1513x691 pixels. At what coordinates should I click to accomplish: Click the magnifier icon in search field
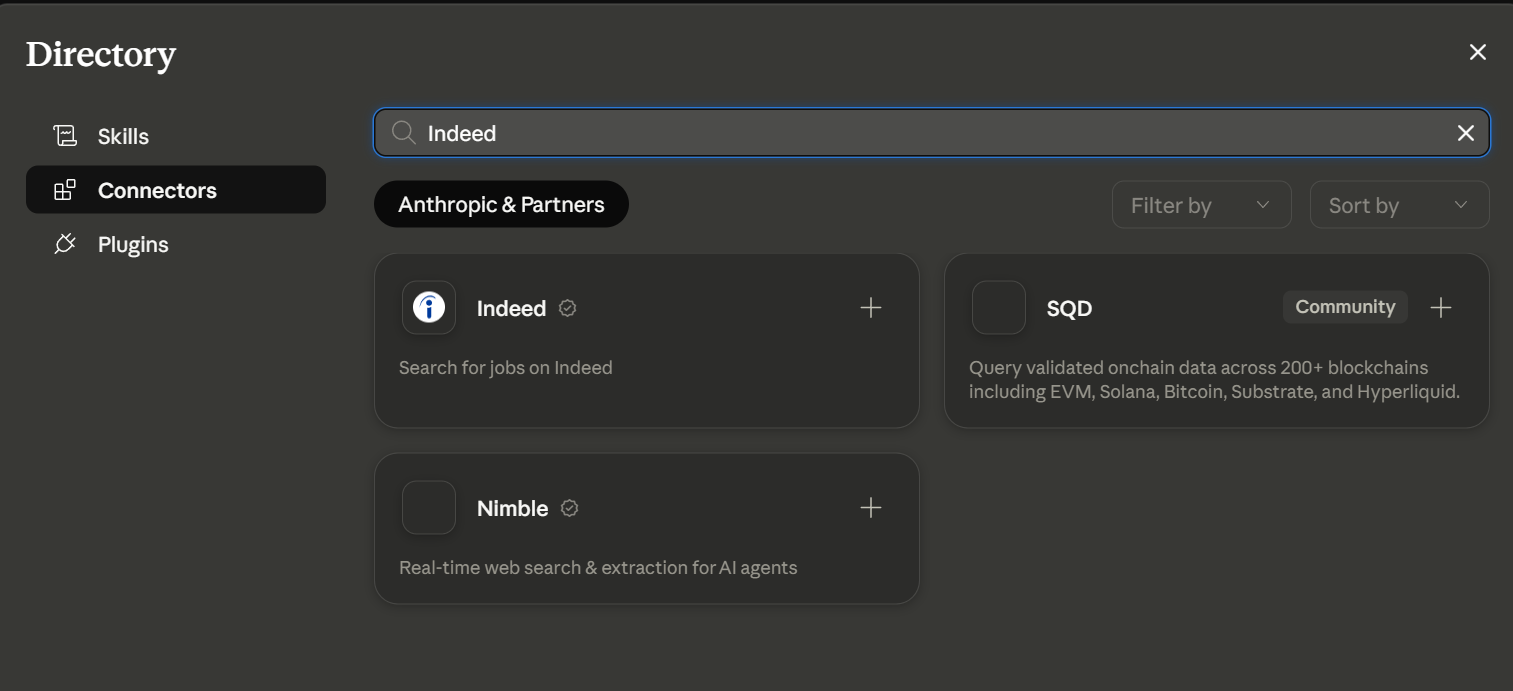point(404,133)
